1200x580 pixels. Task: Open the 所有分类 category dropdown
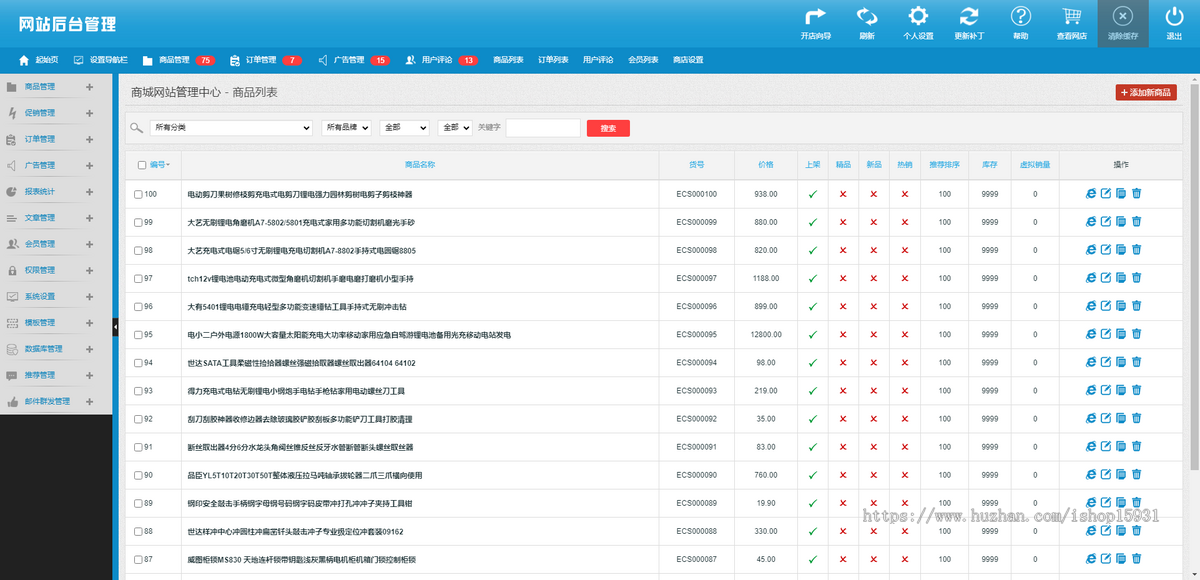coord(231,128)
